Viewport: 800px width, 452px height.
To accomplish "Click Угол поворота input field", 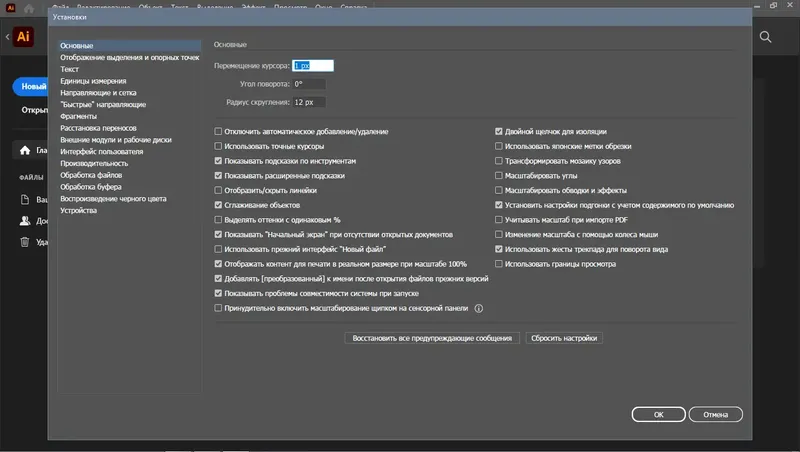I will pos(309,84).
